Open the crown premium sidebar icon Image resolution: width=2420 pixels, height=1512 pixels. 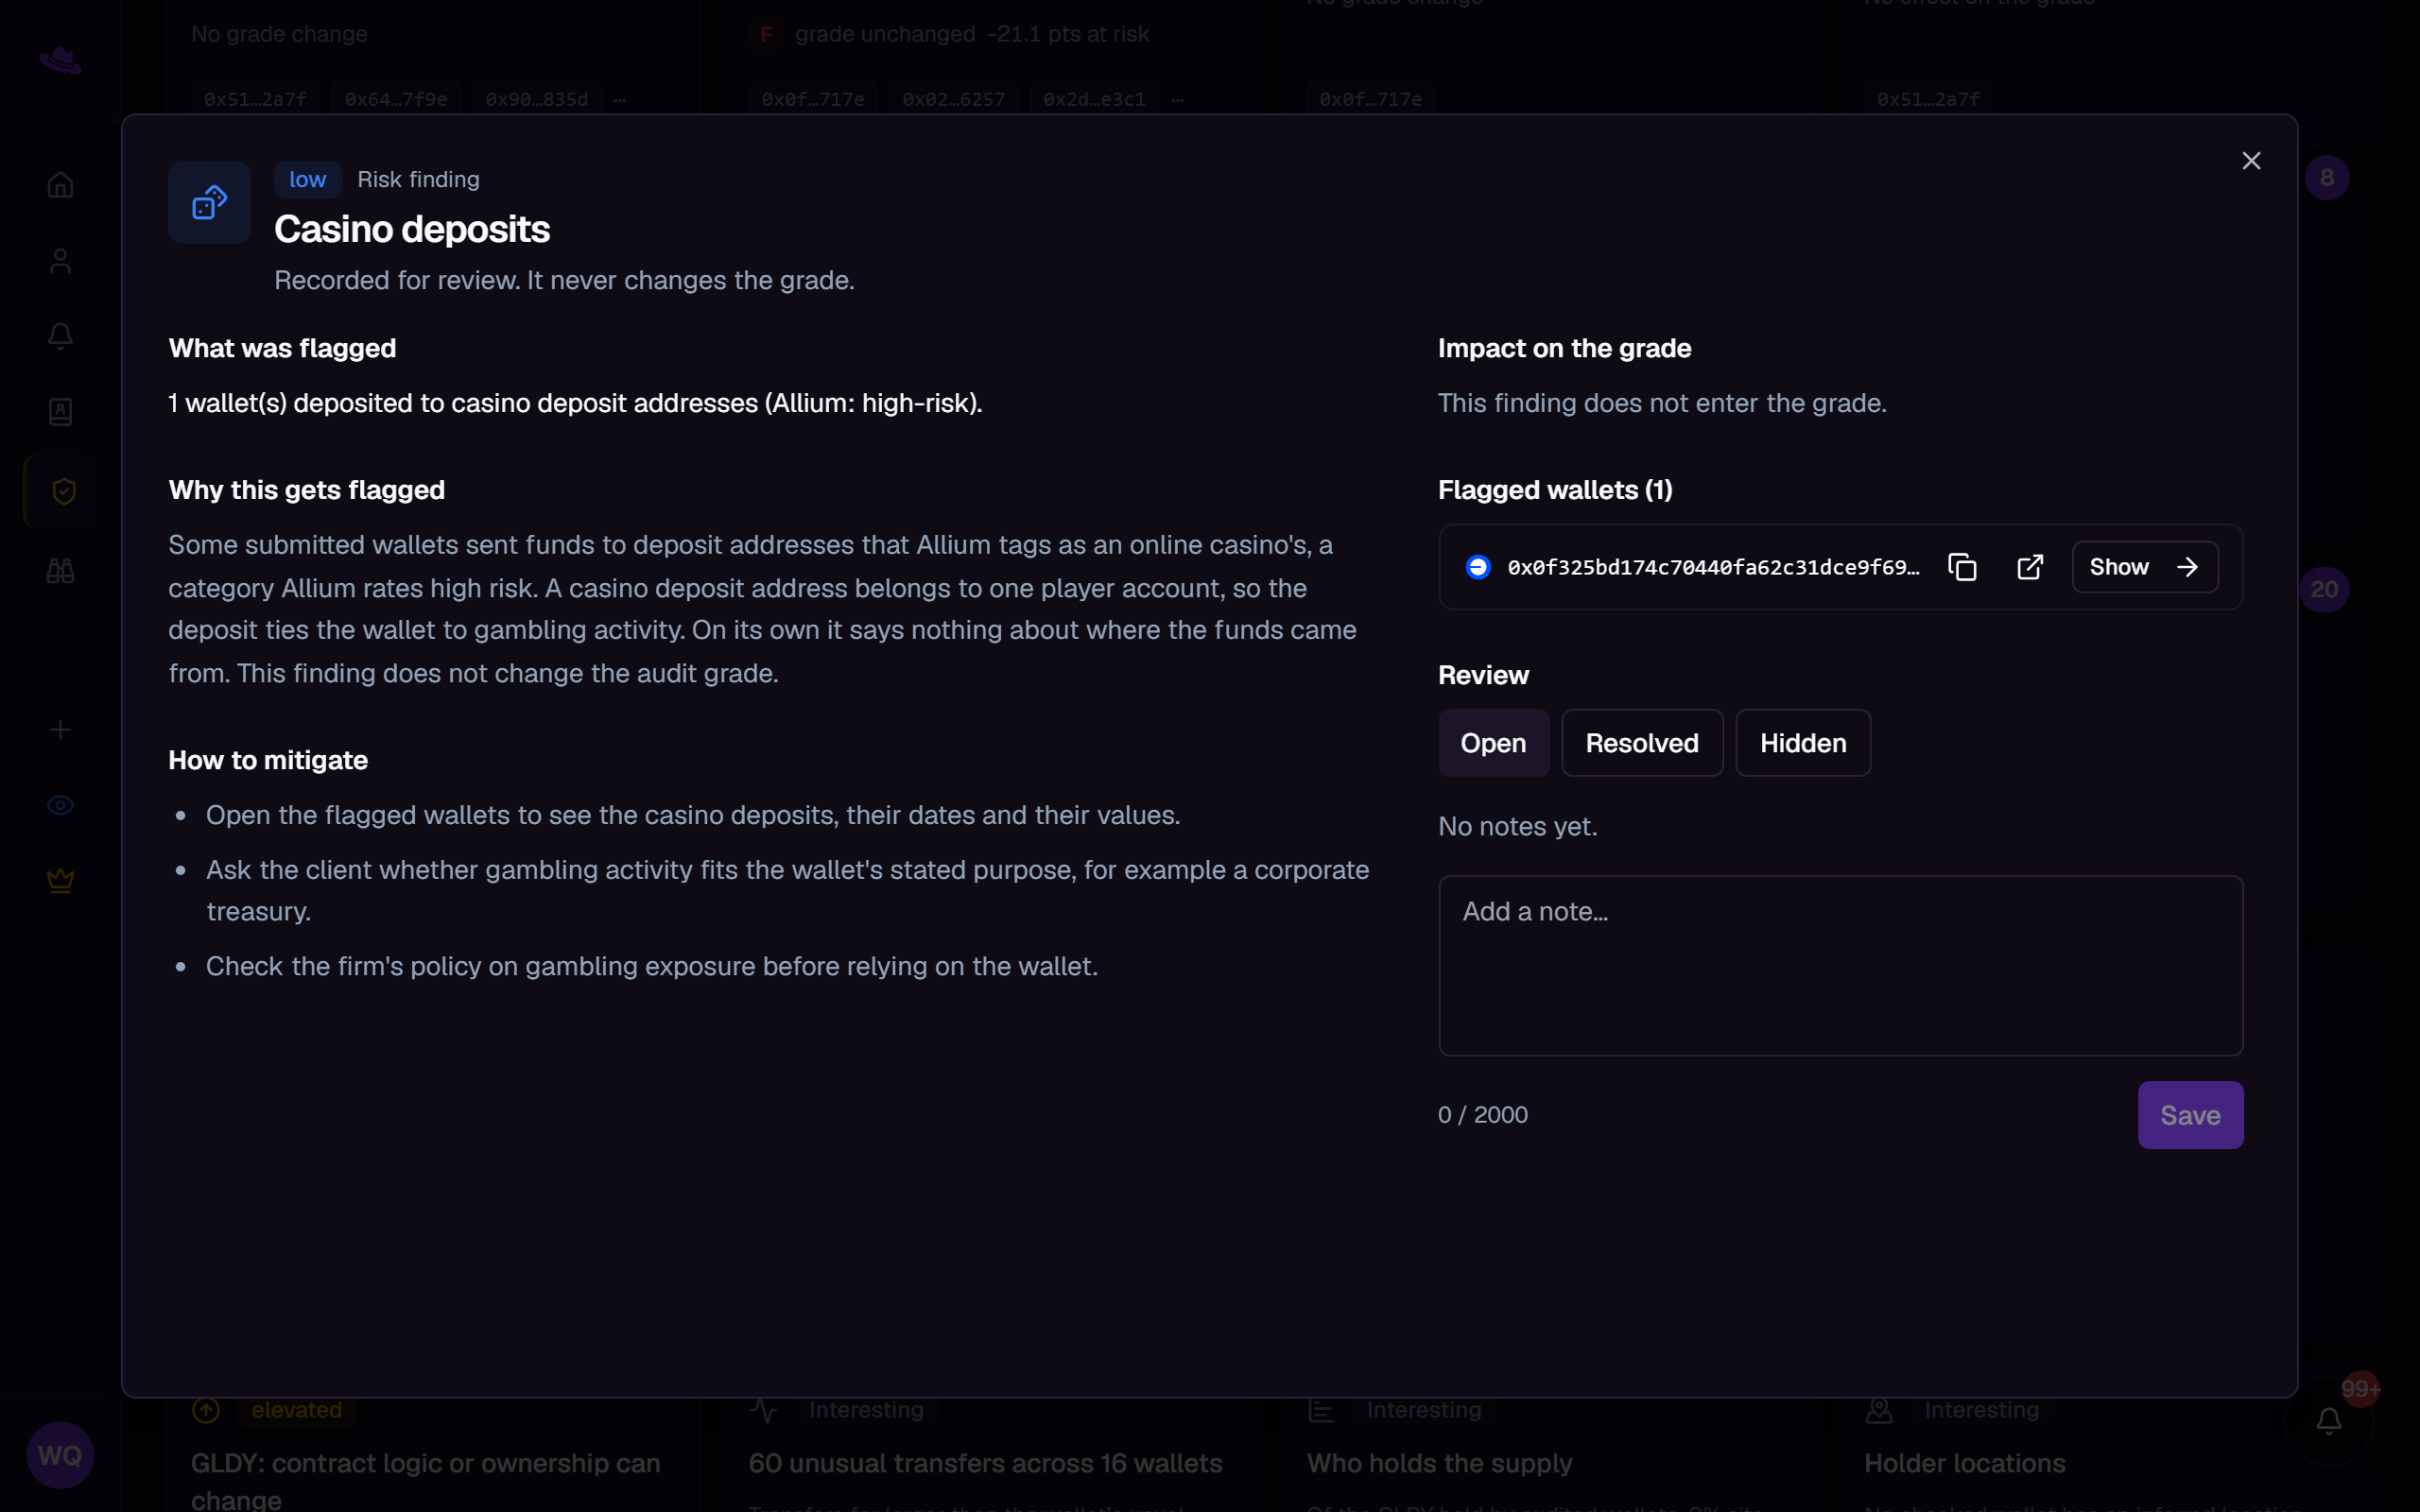(x=60, y=881)
